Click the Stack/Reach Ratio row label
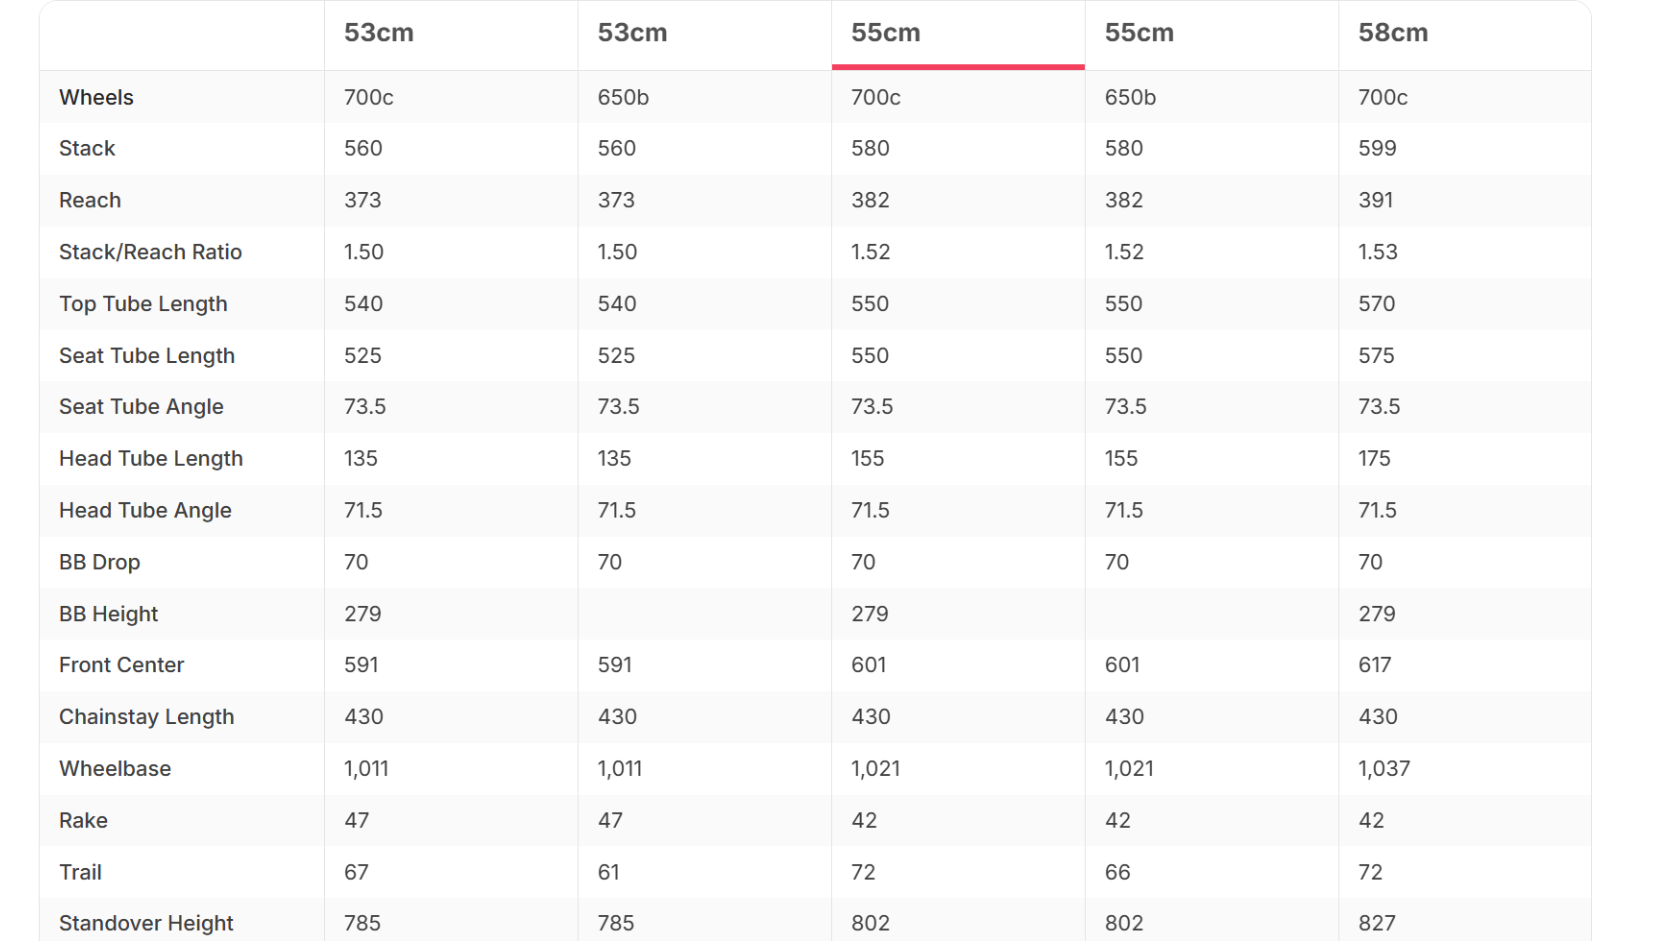1672x941 pixels. (150, 252)
